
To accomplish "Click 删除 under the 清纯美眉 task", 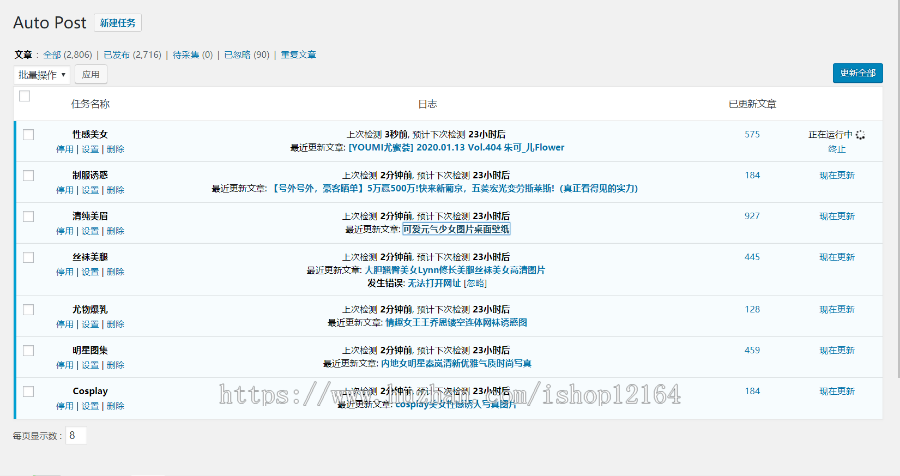I will pyautogui.click(x=115, y=231).
